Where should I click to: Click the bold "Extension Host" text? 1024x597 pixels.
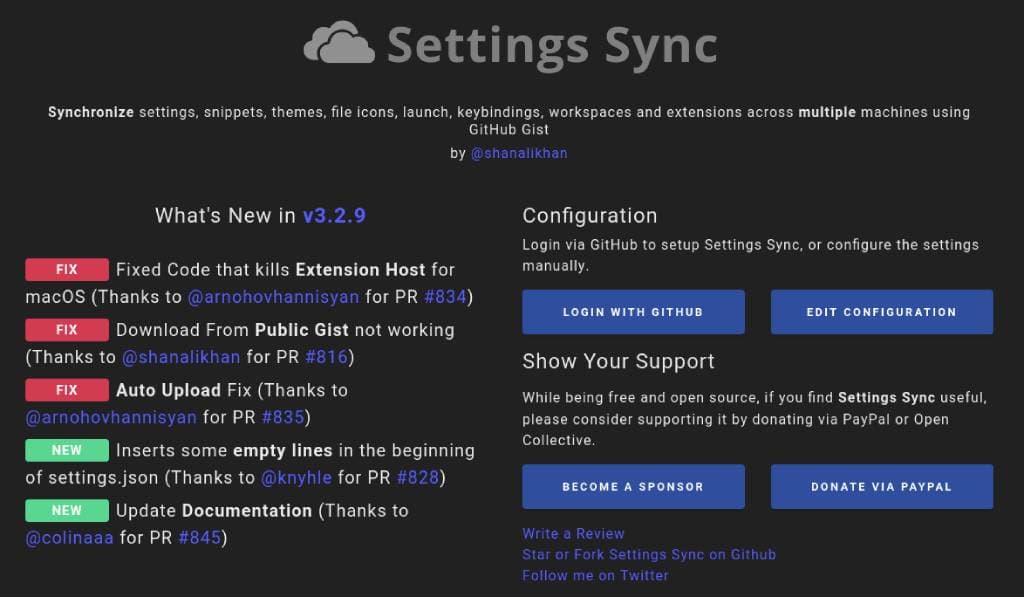coord(360,270)
